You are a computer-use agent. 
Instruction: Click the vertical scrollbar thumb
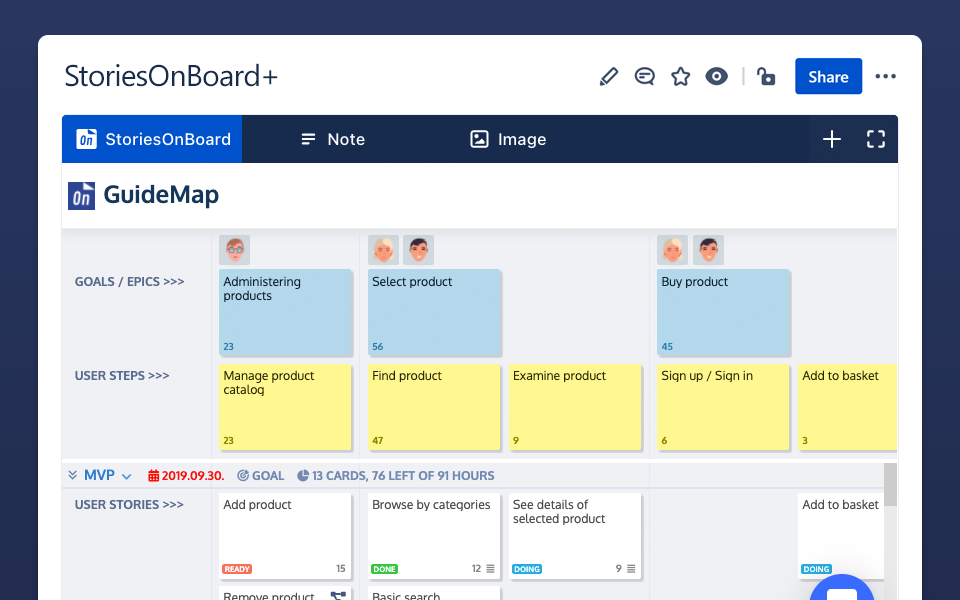[x=890, y=484]
